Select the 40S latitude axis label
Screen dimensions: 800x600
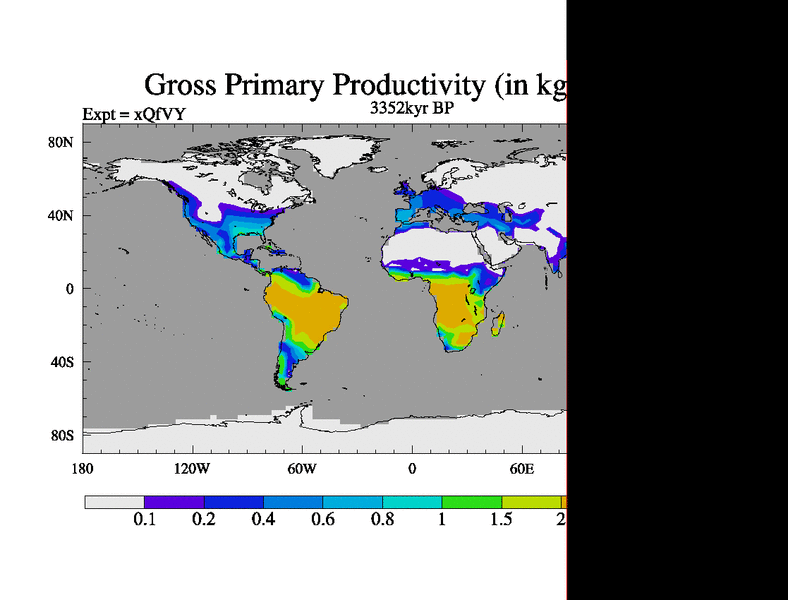62,362
